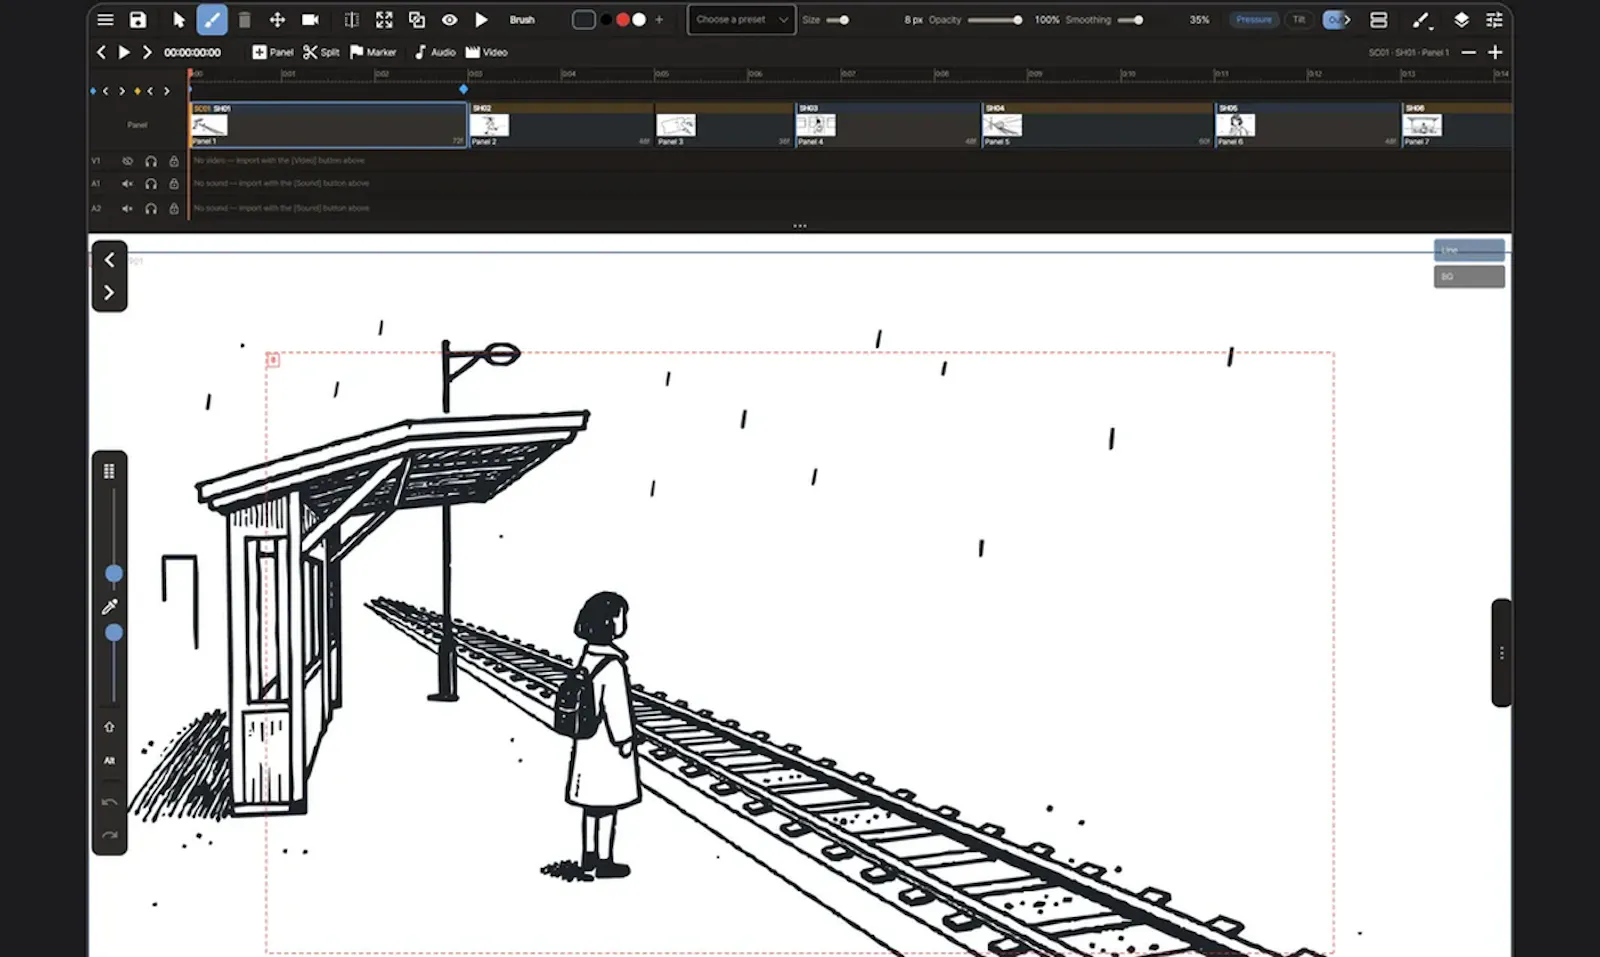This screenshot has height=957, width=1600.
Task: Select the BG layer tab
Action: point(1469,276)
